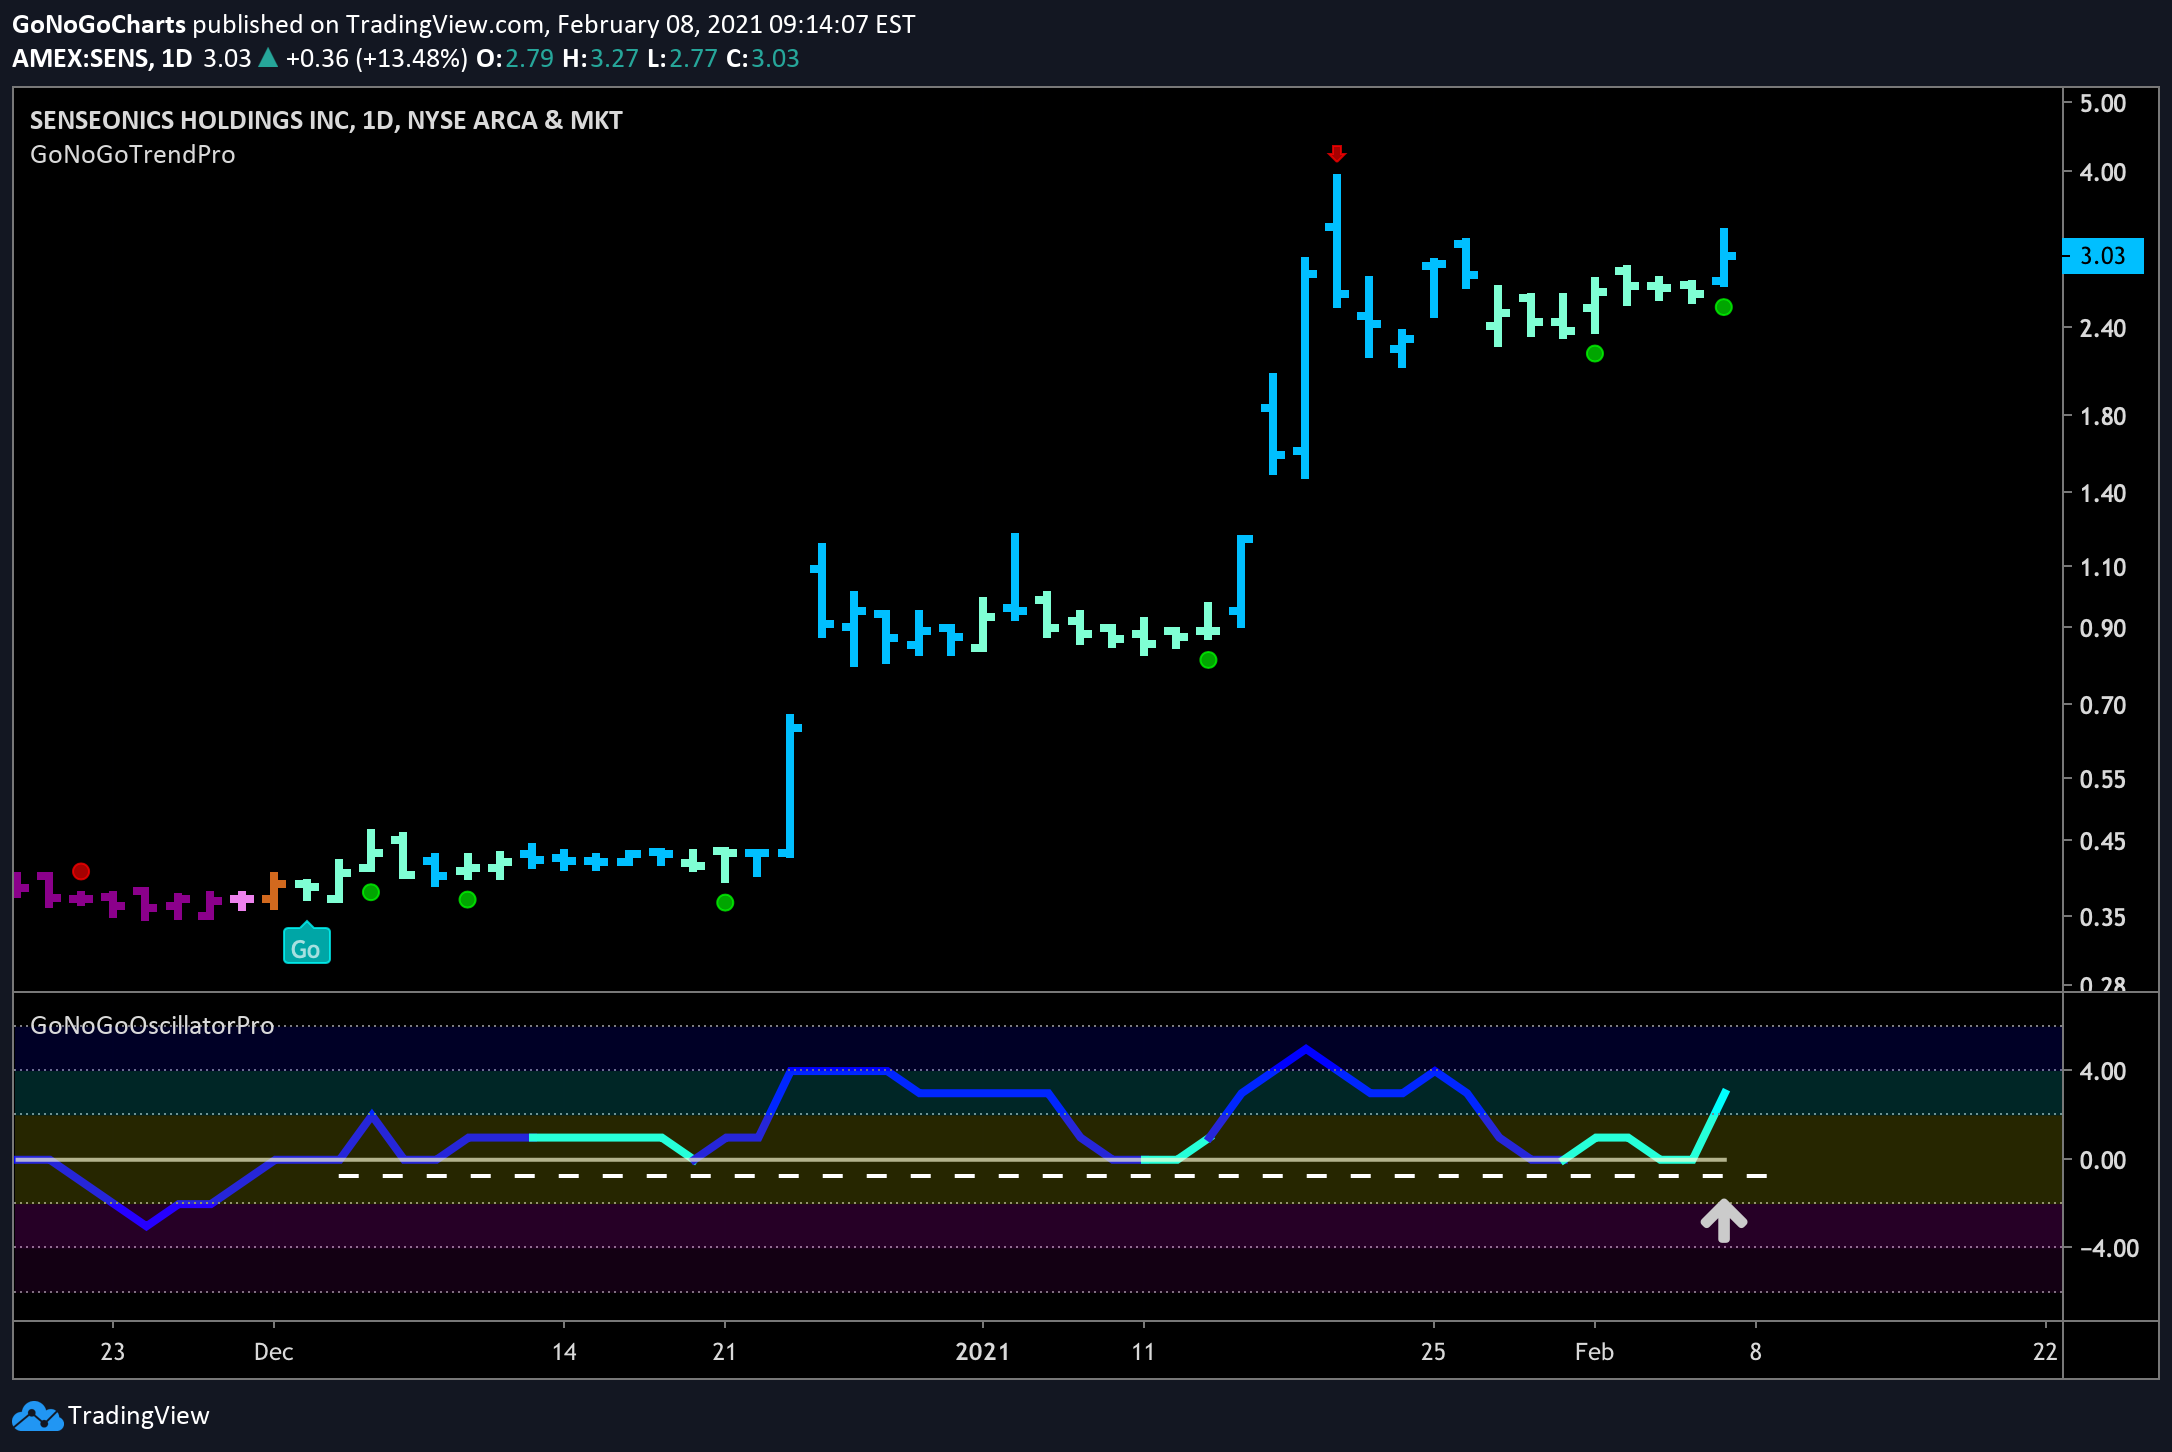Click the red dot marker near November 23
2172x1452 pixels.
(81, 871)
